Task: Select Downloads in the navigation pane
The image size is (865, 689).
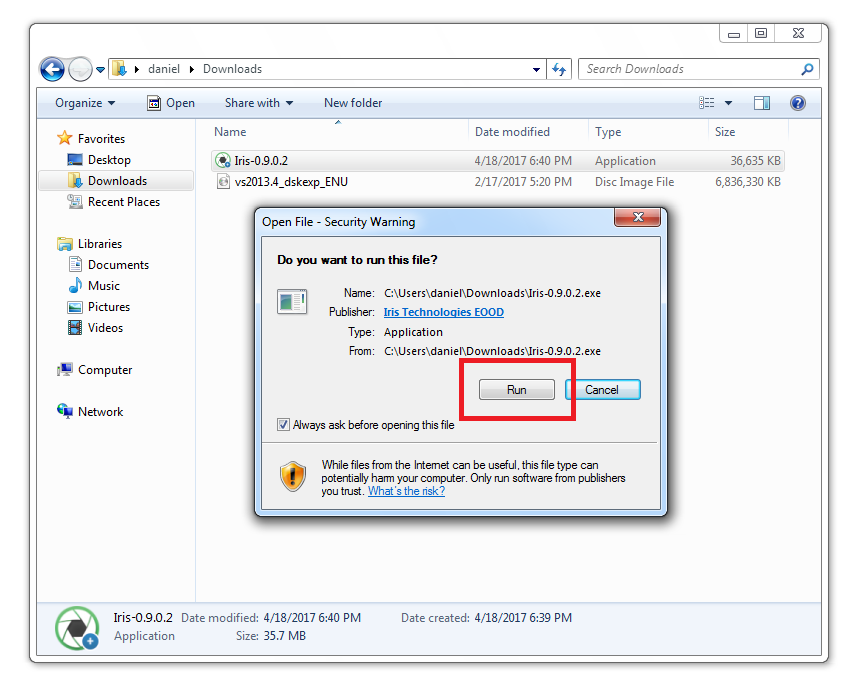Action: click(117, 181)
